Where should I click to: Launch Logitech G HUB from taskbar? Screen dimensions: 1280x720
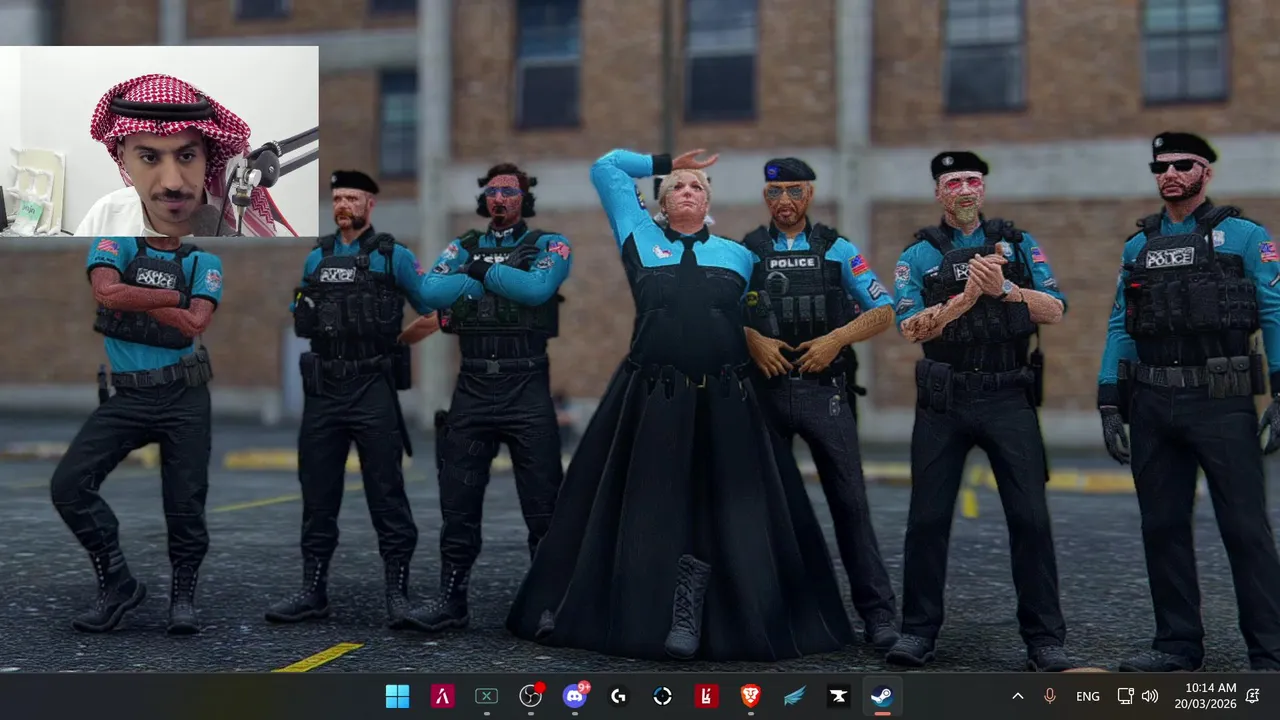(x=619, y=696)
